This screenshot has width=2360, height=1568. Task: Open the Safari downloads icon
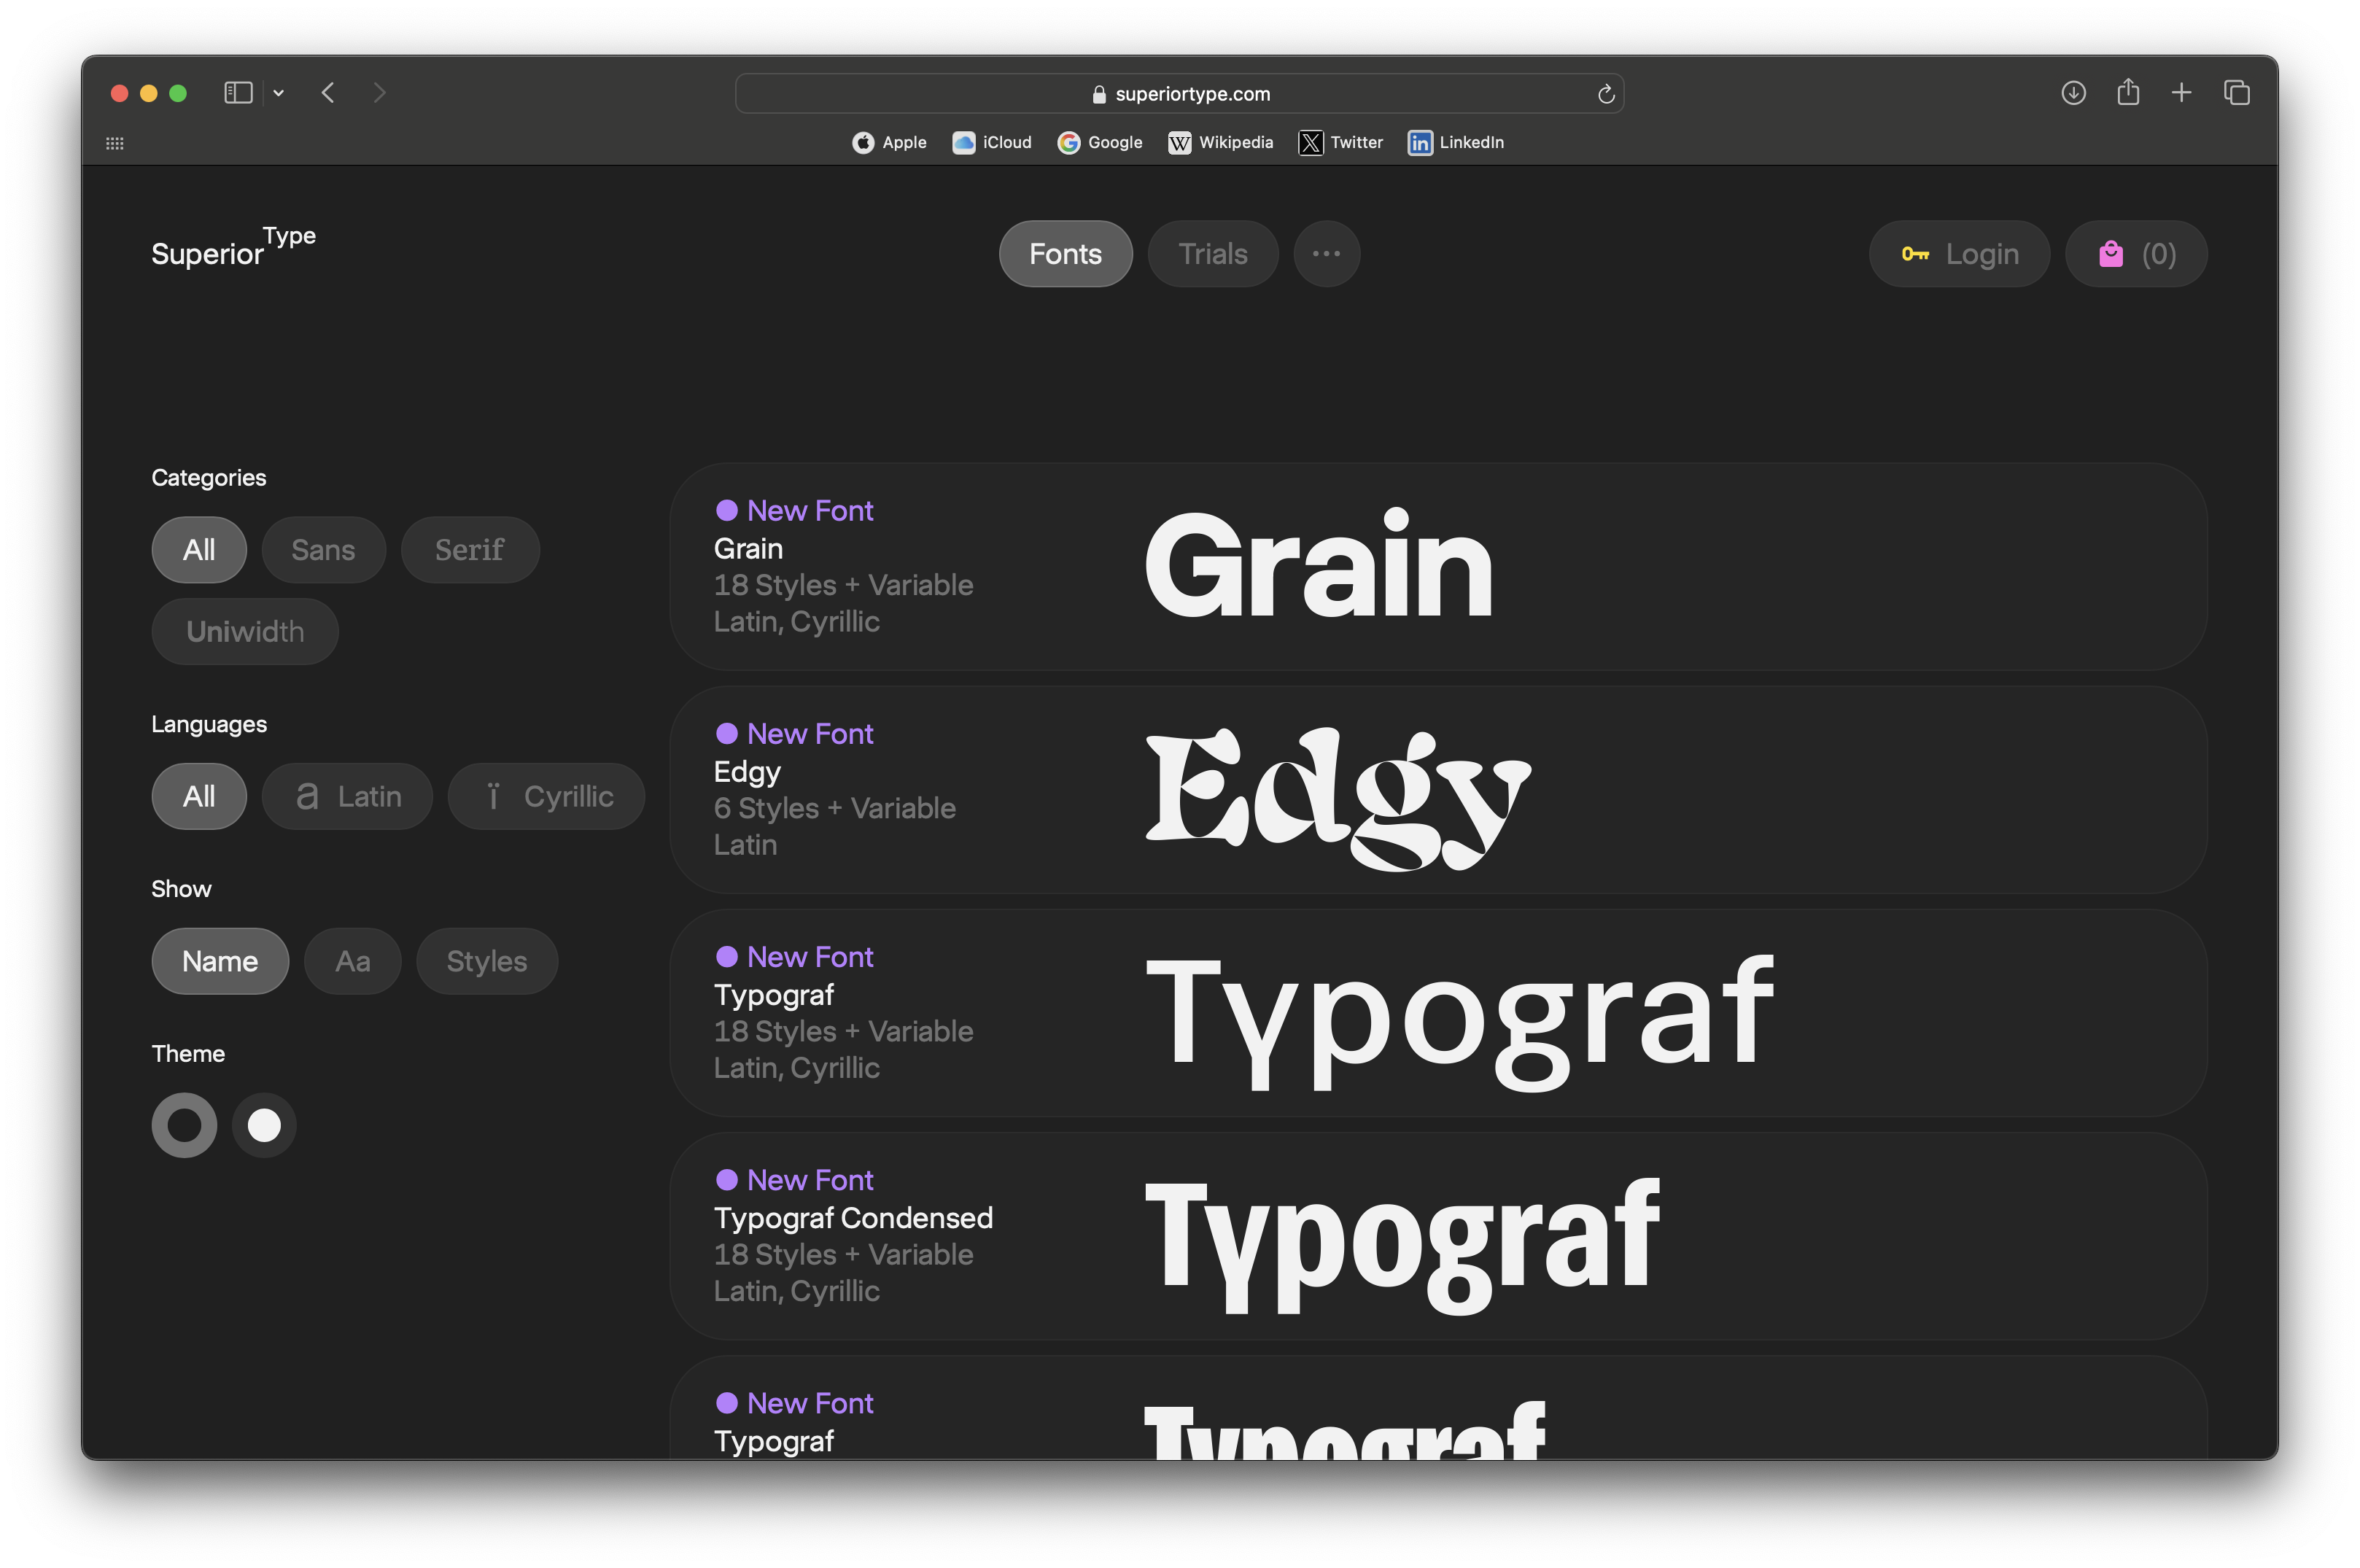click(x=2073, y=93)
